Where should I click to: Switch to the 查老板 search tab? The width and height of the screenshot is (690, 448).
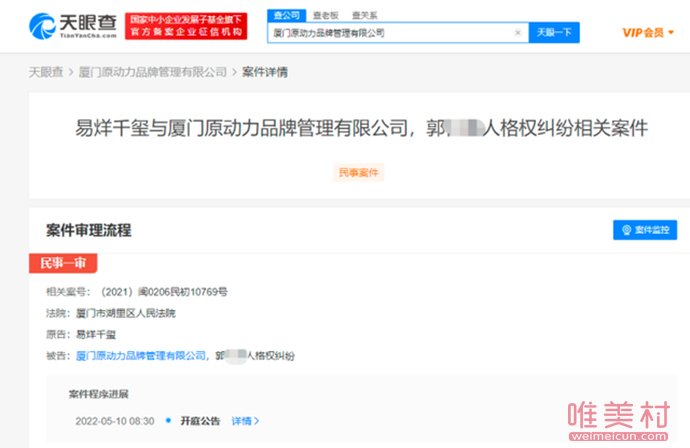326,15
